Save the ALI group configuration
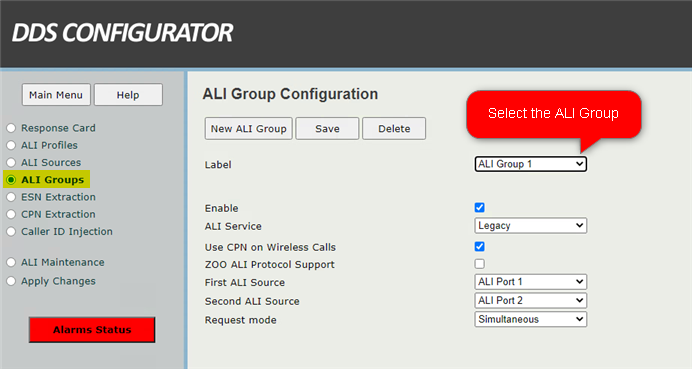This screenshot has height=369, width=692. point(327,128)
